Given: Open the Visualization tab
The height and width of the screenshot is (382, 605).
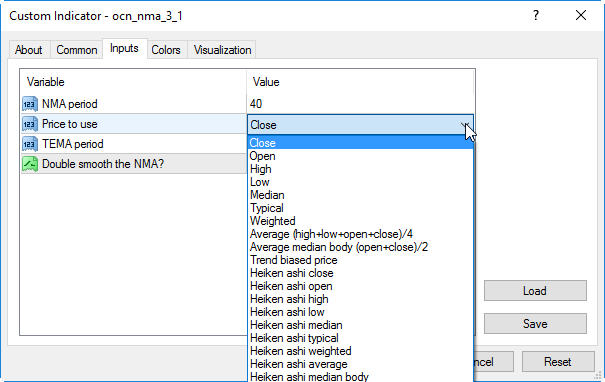Looking at the screenshot, I should click(222, 50).
